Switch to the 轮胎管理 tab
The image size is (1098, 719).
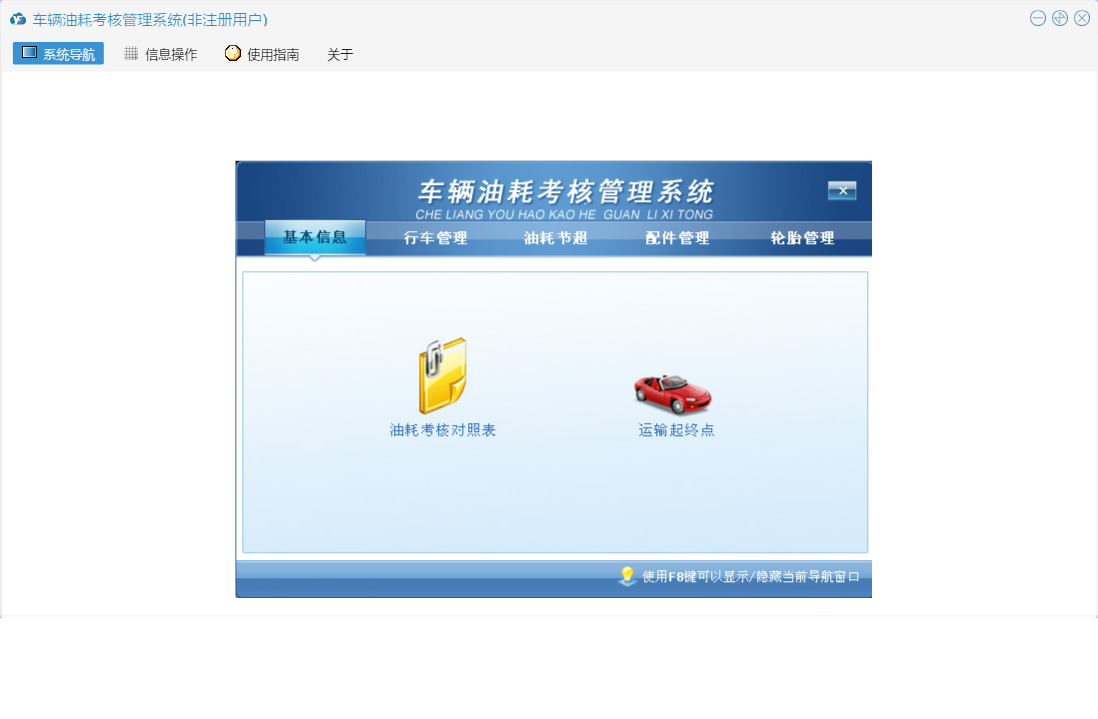pyautogui.click(x=802, y=238)
